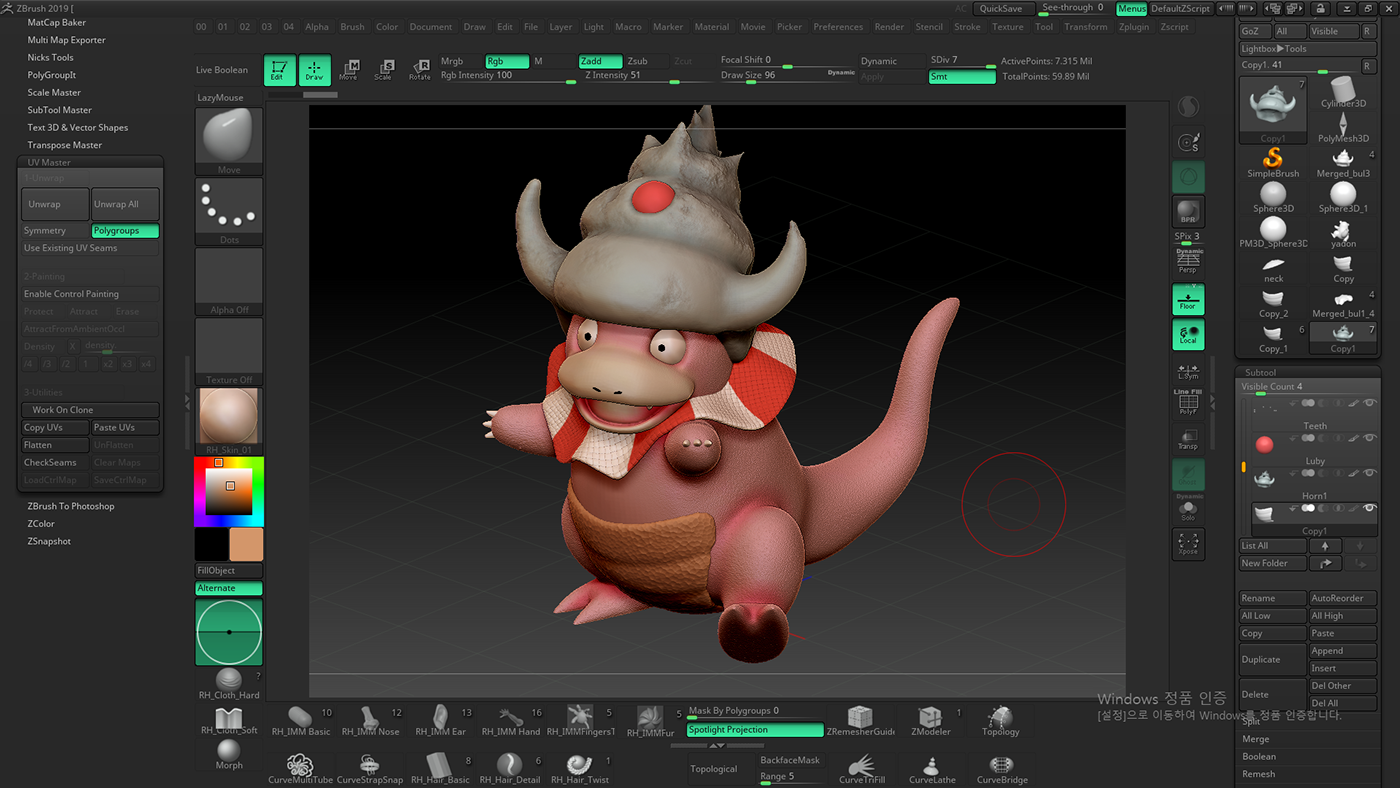
Task: Click the BPR render button
Action: [1188, 211]
